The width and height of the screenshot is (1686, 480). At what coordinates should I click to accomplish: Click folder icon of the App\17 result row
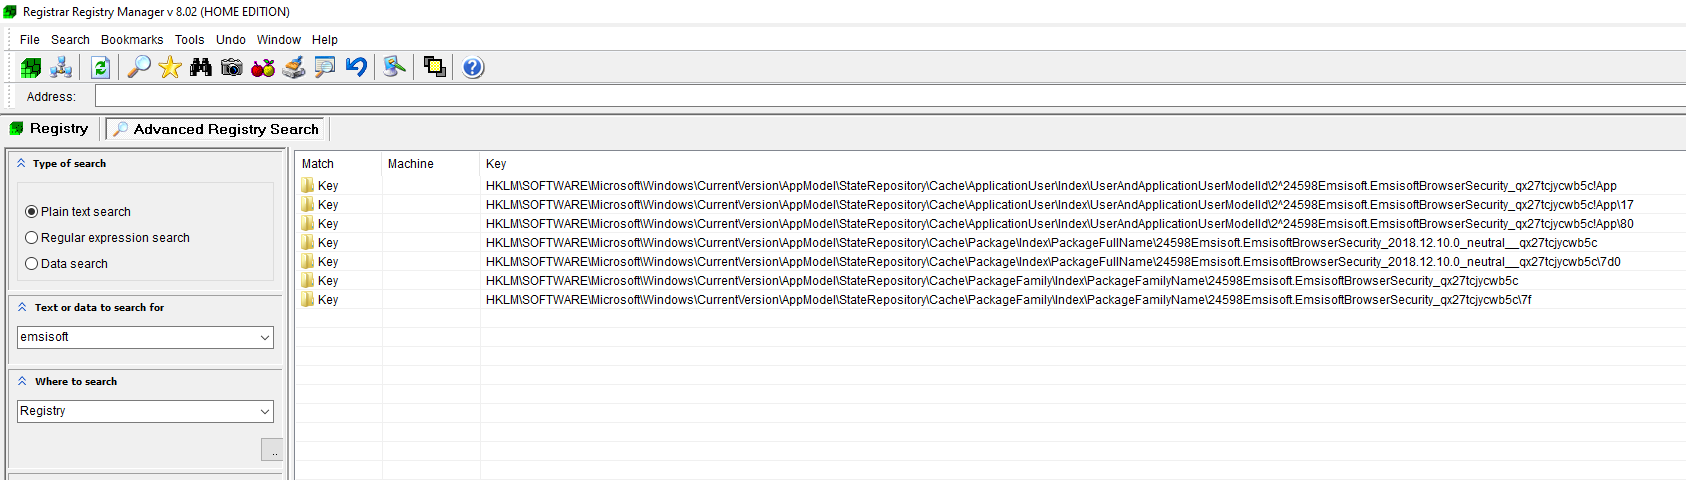(308, 204)
